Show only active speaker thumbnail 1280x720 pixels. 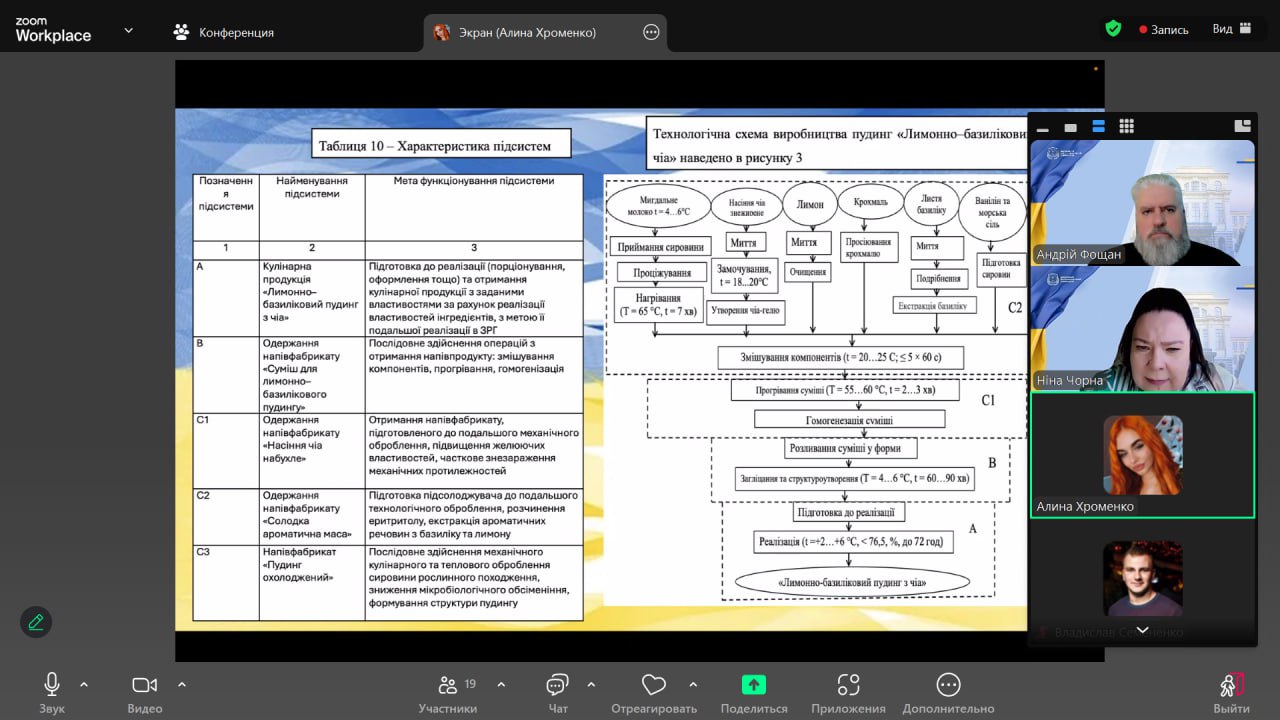tap(1070, 127)
